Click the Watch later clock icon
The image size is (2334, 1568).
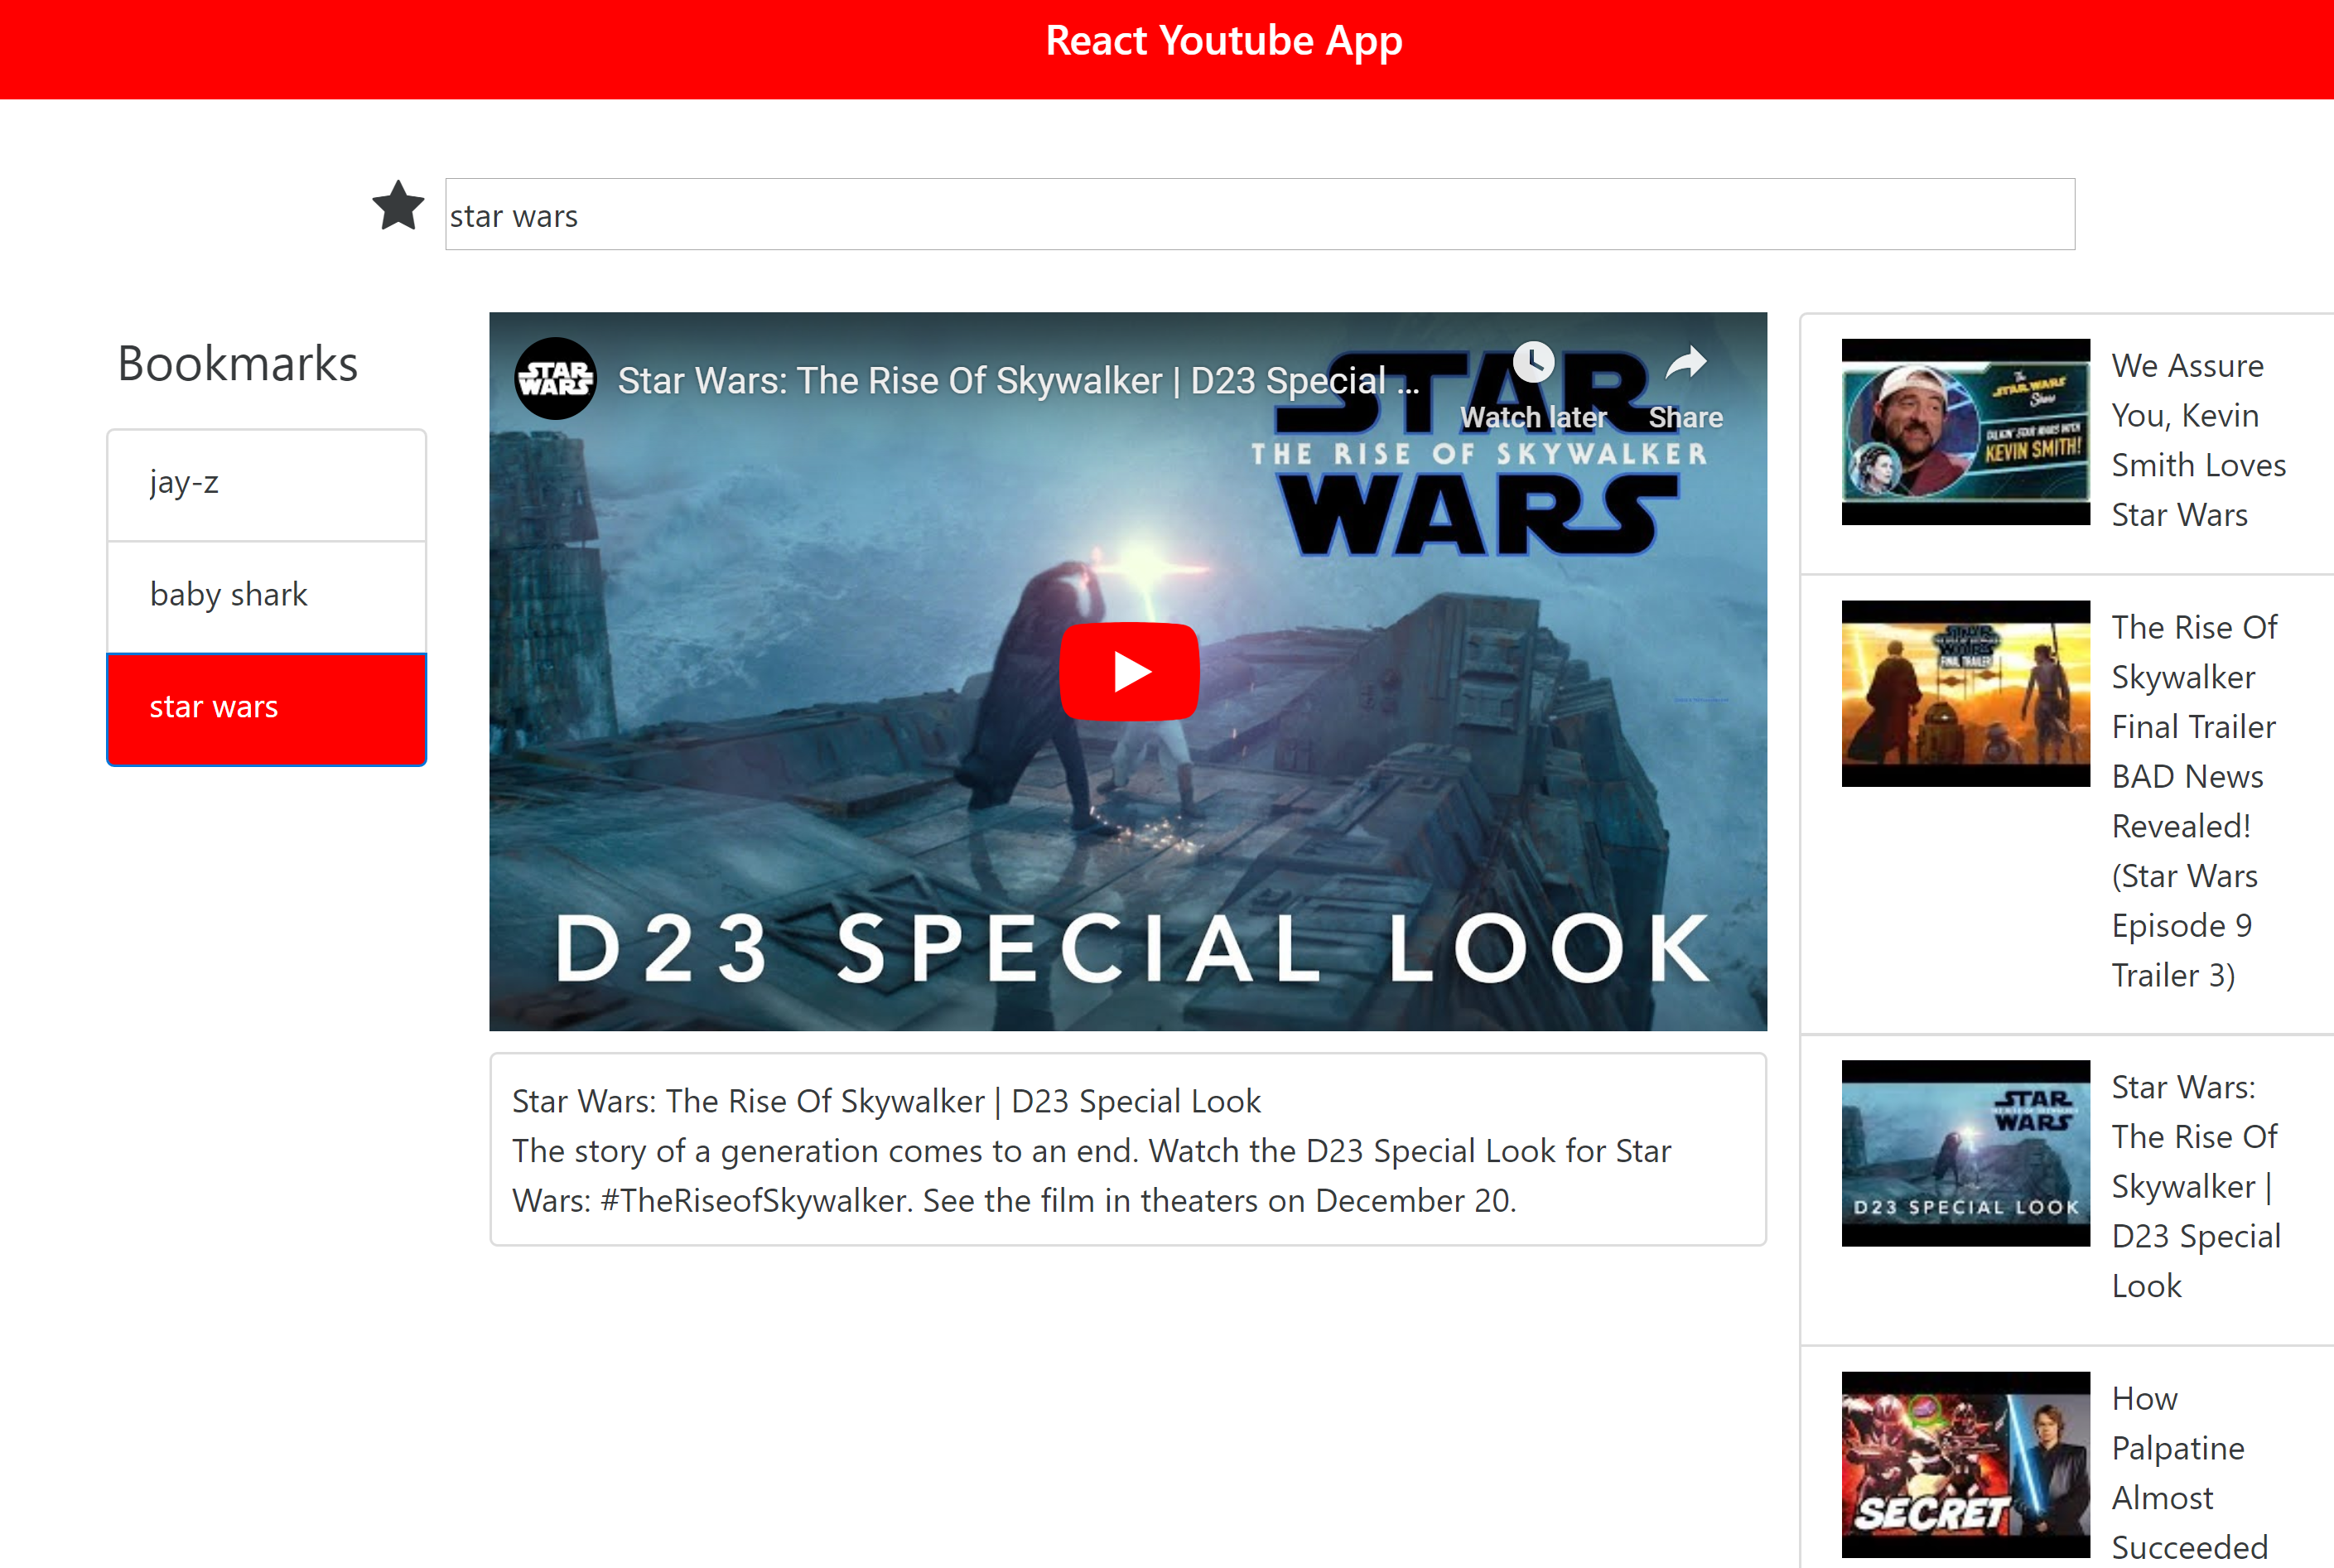[x=1532, y=362]
